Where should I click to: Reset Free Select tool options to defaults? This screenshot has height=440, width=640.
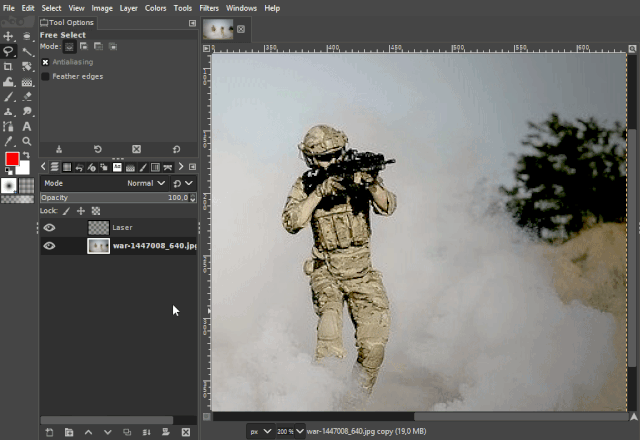coord(176,149)
